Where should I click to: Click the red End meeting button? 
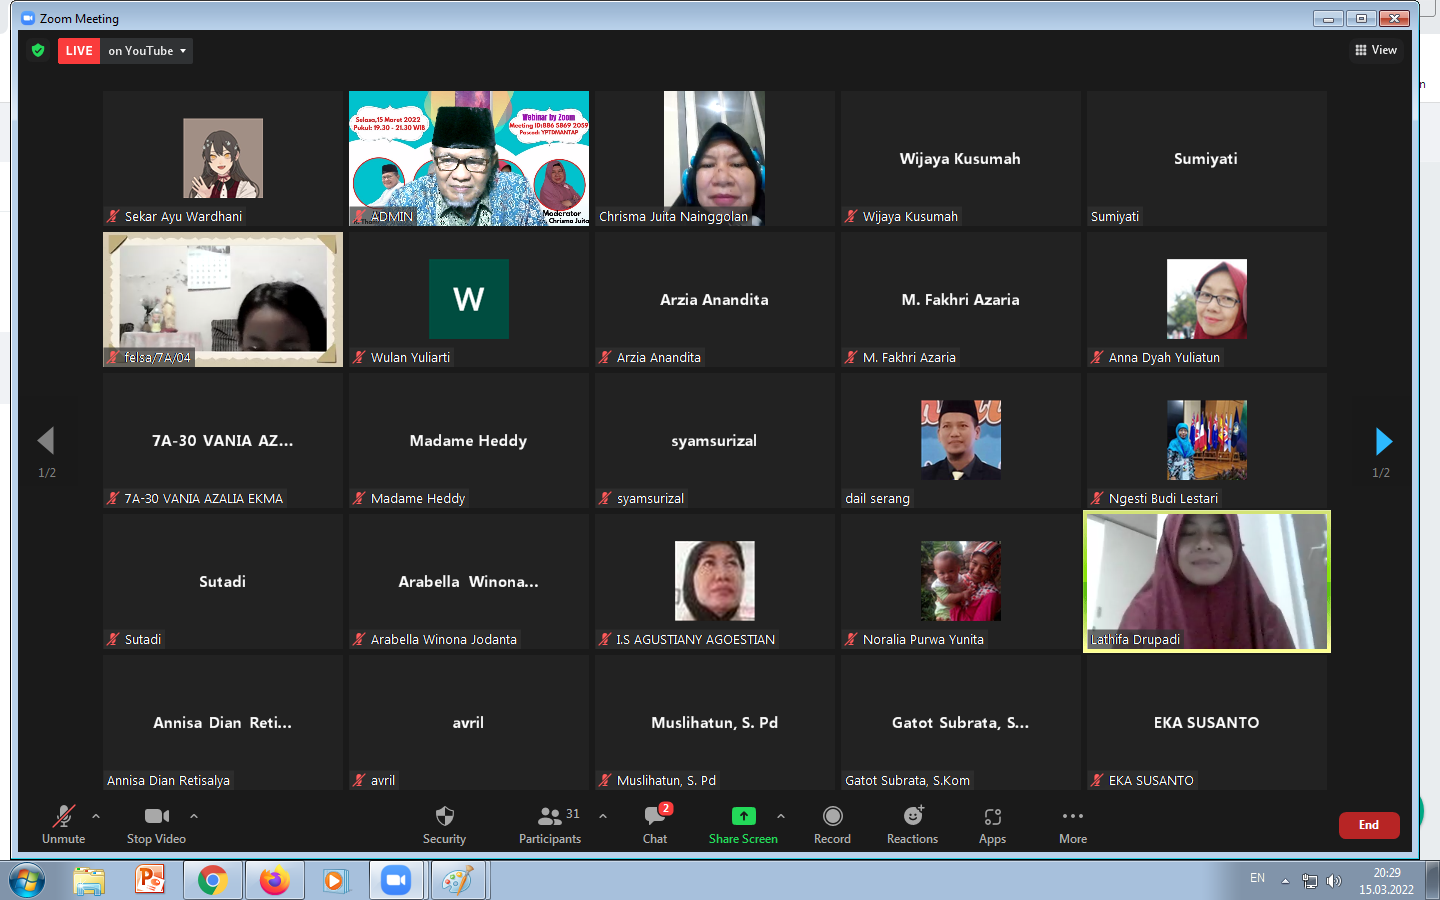(1368, 825)
